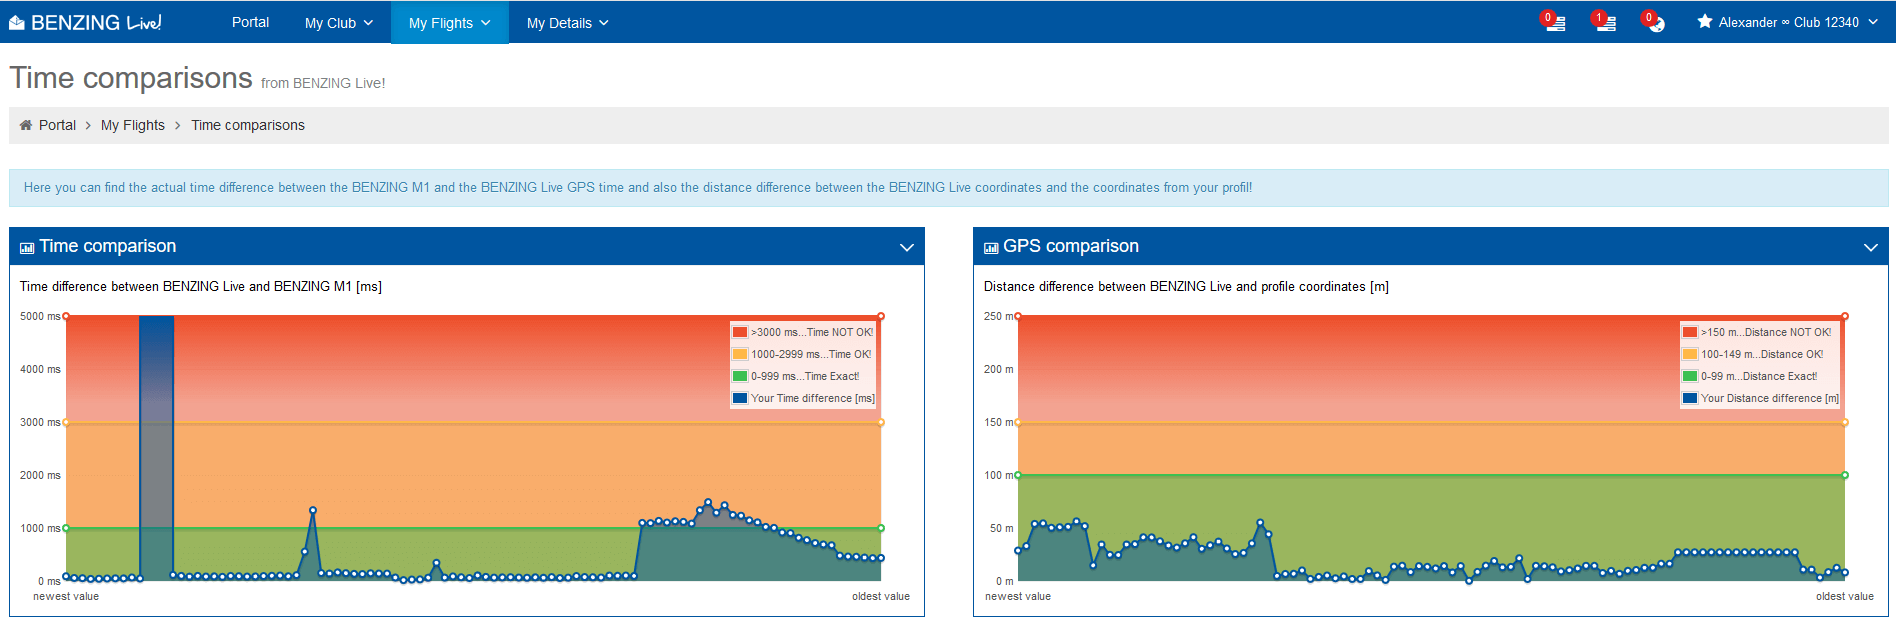
Task: Expand the My Club menu
Action: click(339, 22)
